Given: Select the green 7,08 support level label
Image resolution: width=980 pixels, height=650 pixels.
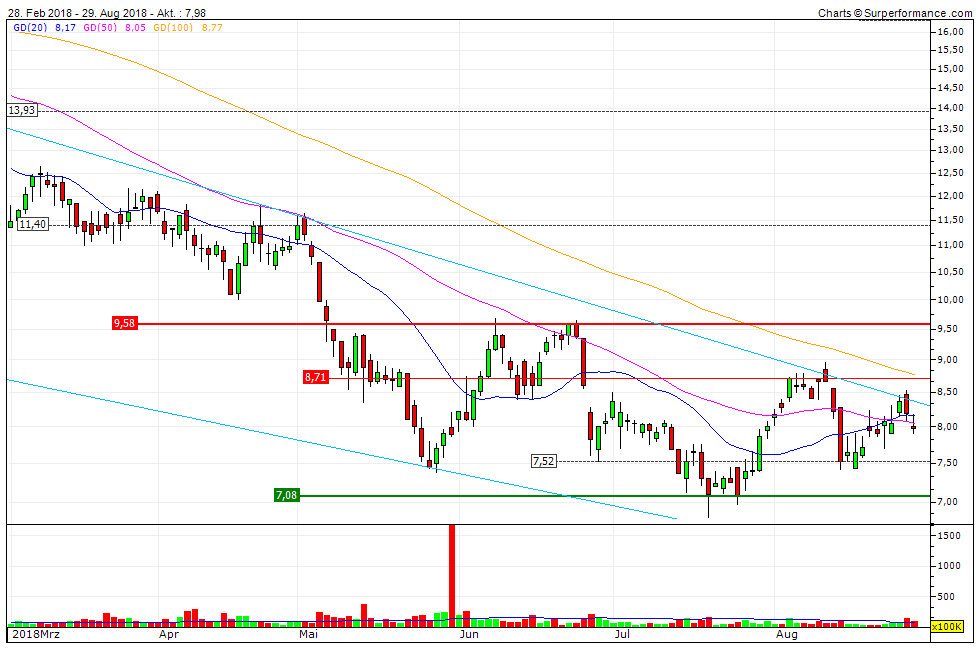Looking at the screenshot, I should point(286,496).
